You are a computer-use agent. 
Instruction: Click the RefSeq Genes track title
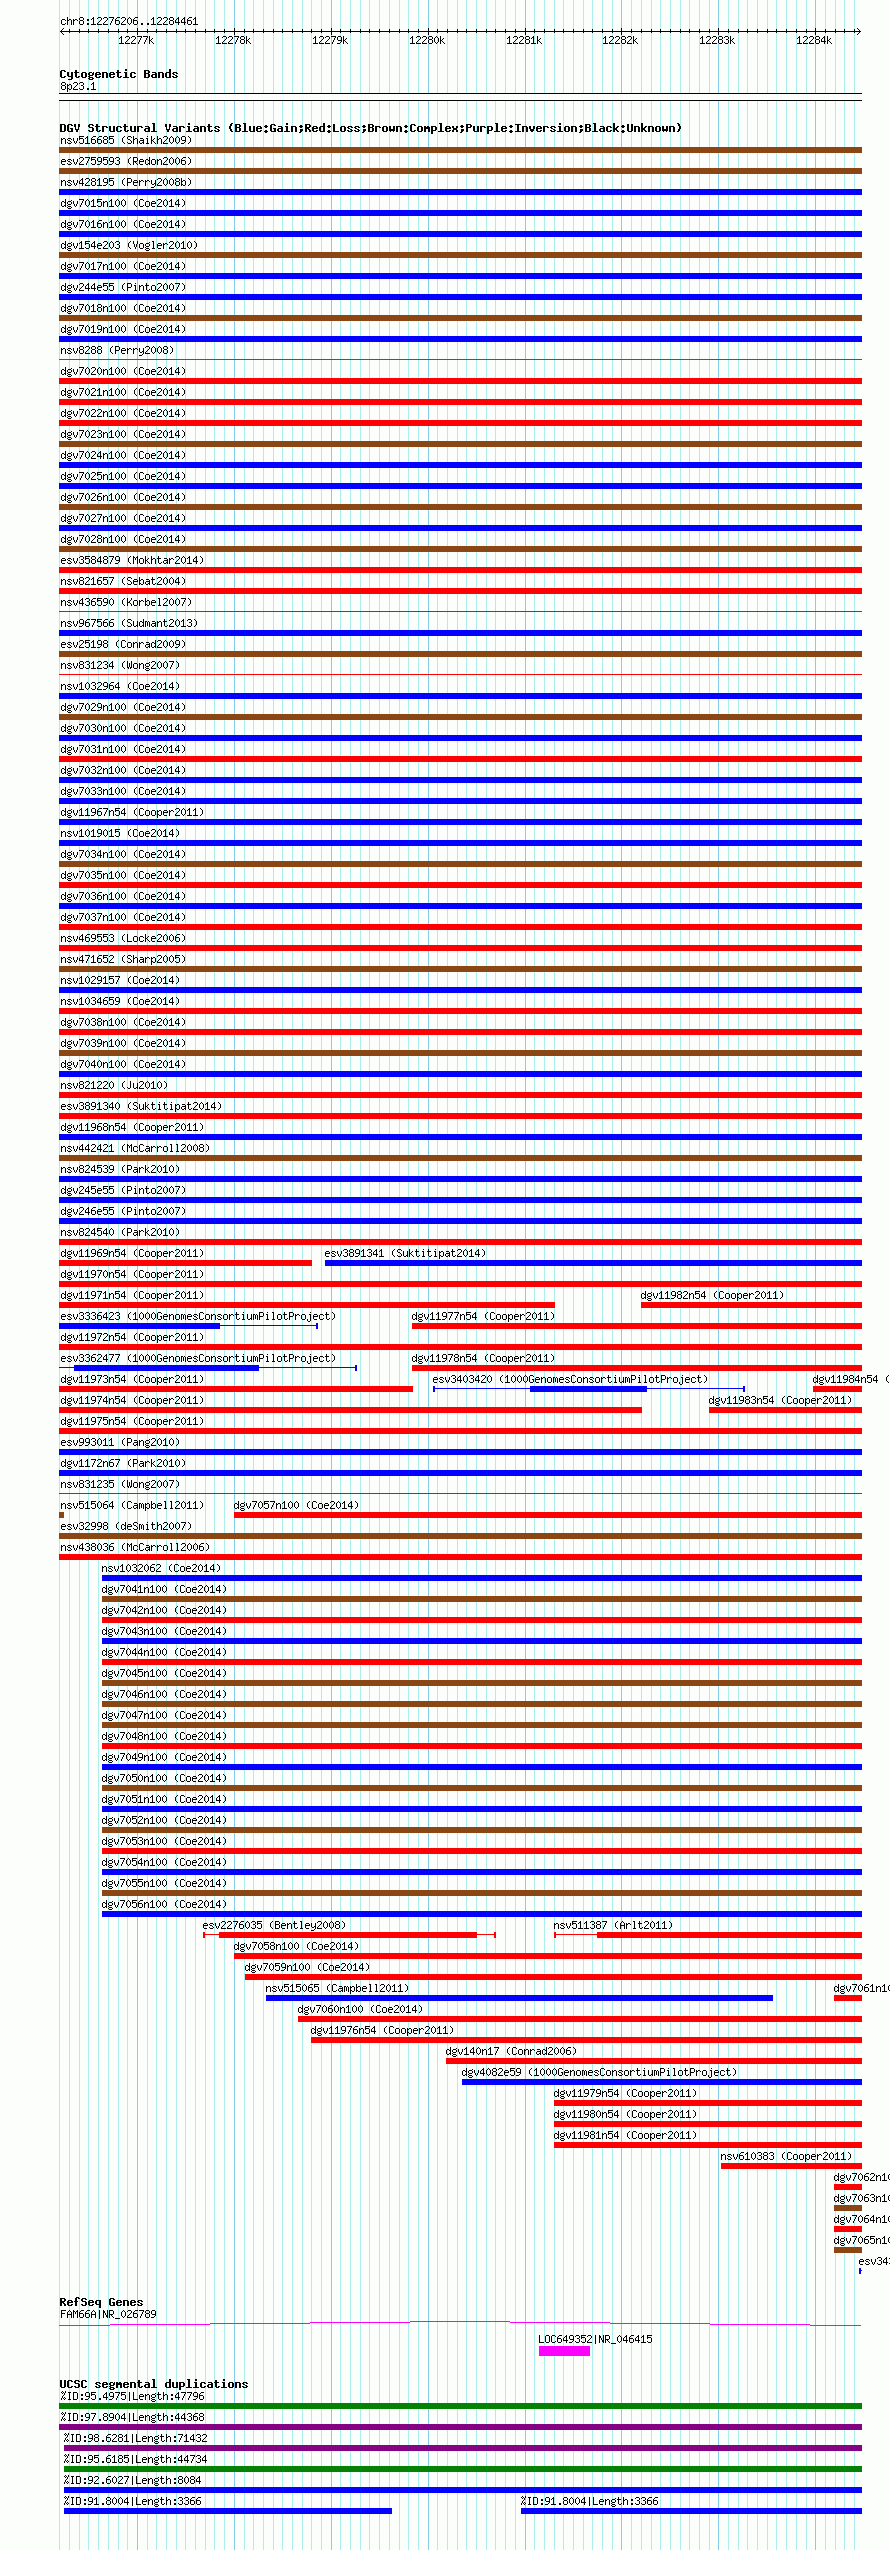click(x=101, y=2302)
